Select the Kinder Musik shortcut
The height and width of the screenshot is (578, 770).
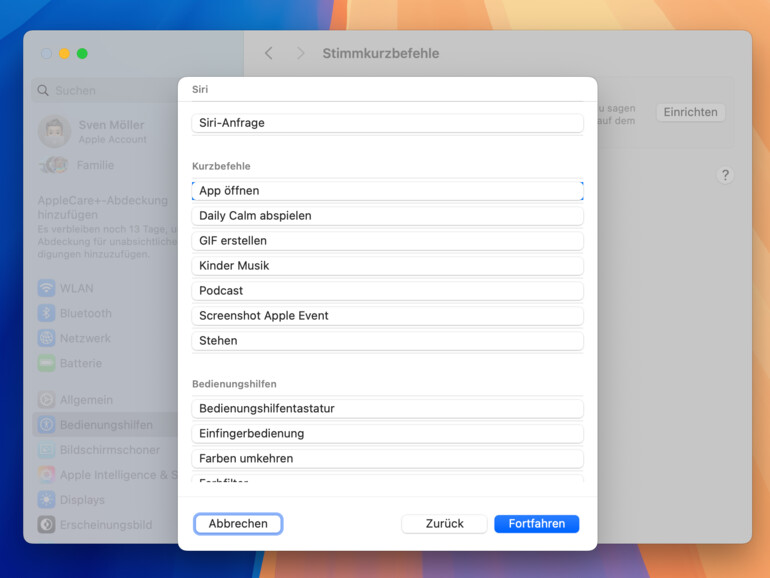(x=387, y=266)
